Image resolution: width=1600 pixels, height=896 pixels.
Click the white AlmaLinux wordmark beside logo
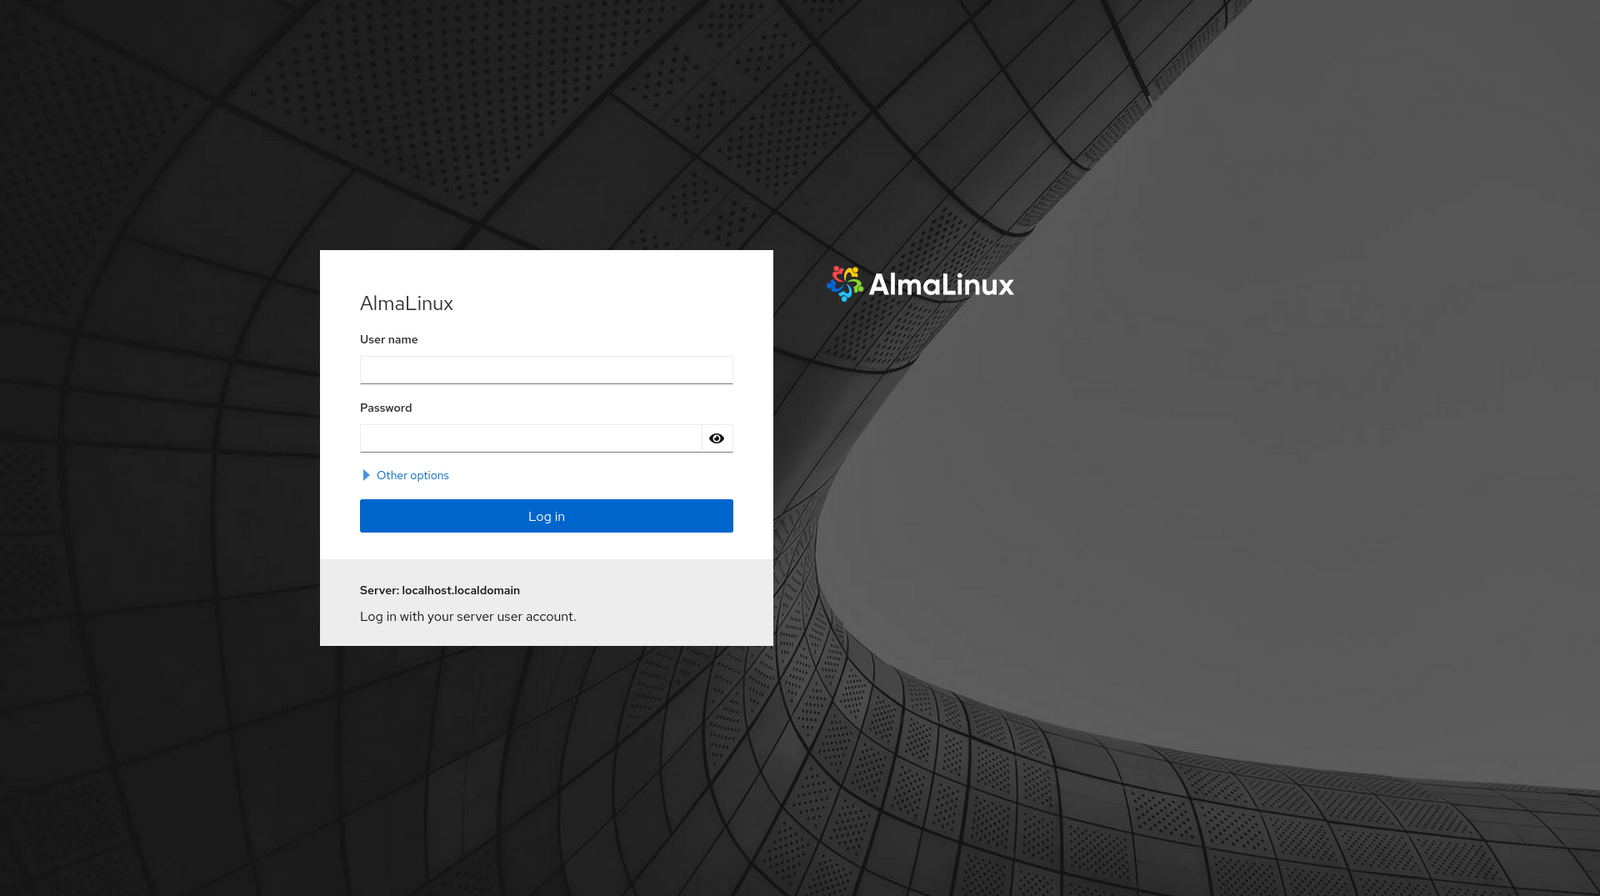[941, 285]
